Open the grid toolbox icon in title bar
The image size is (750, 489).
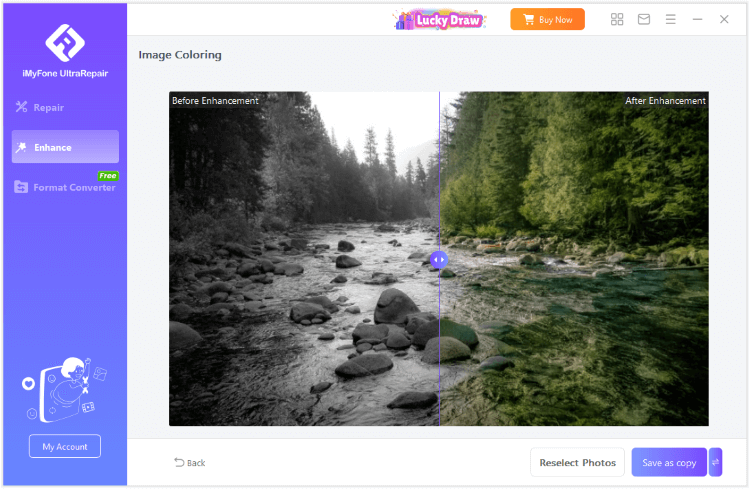click(x=617, y=19)
